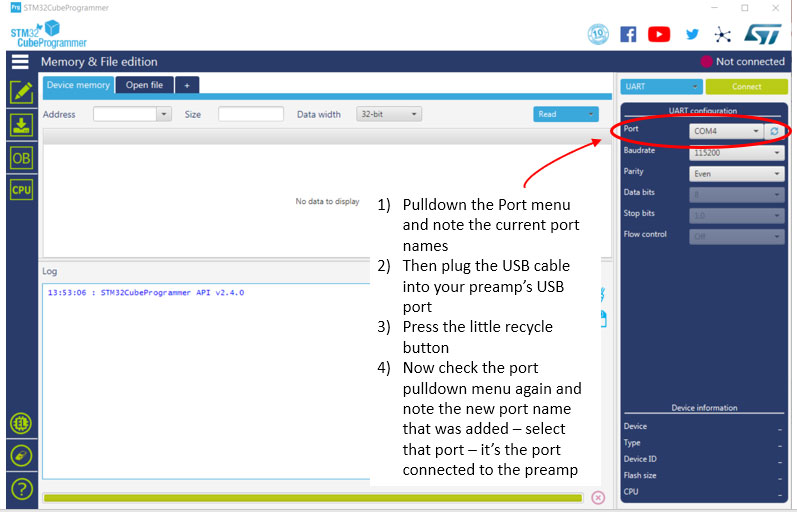Add a new tab with plus tab
This screenshot has height=512, width=797.
point(187,85)
